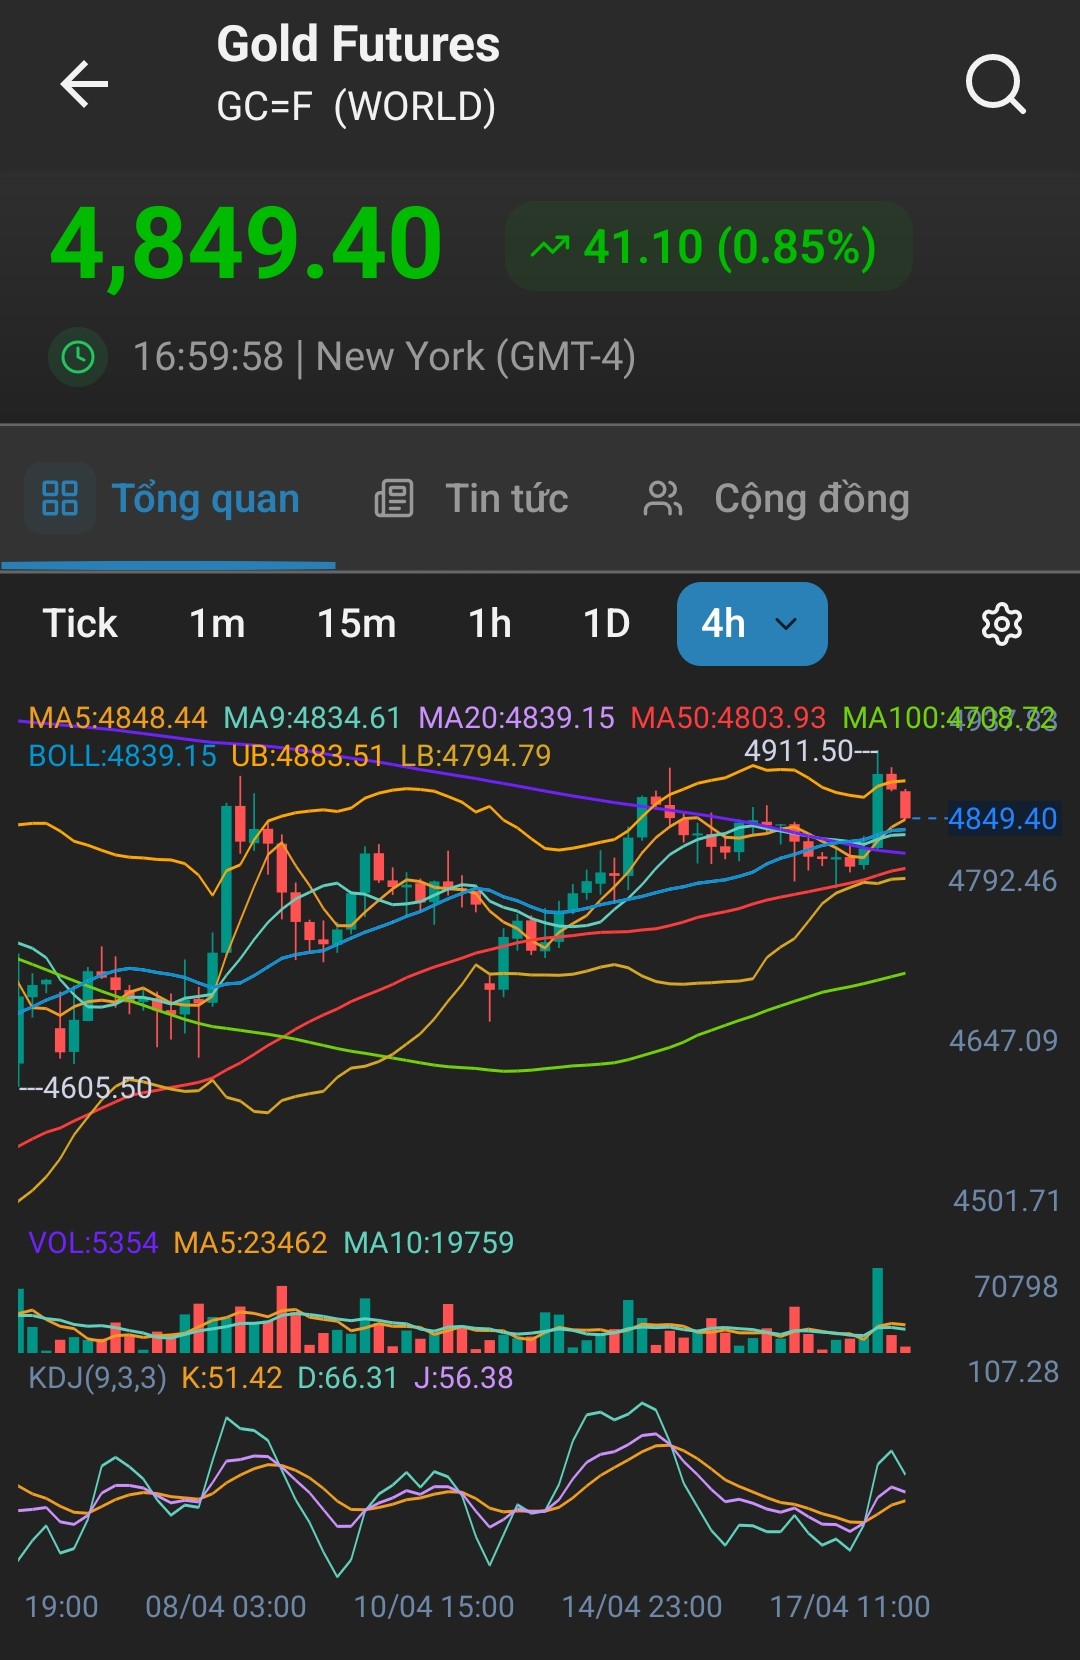Switch to Cộng đồng tab

[811, 498]
